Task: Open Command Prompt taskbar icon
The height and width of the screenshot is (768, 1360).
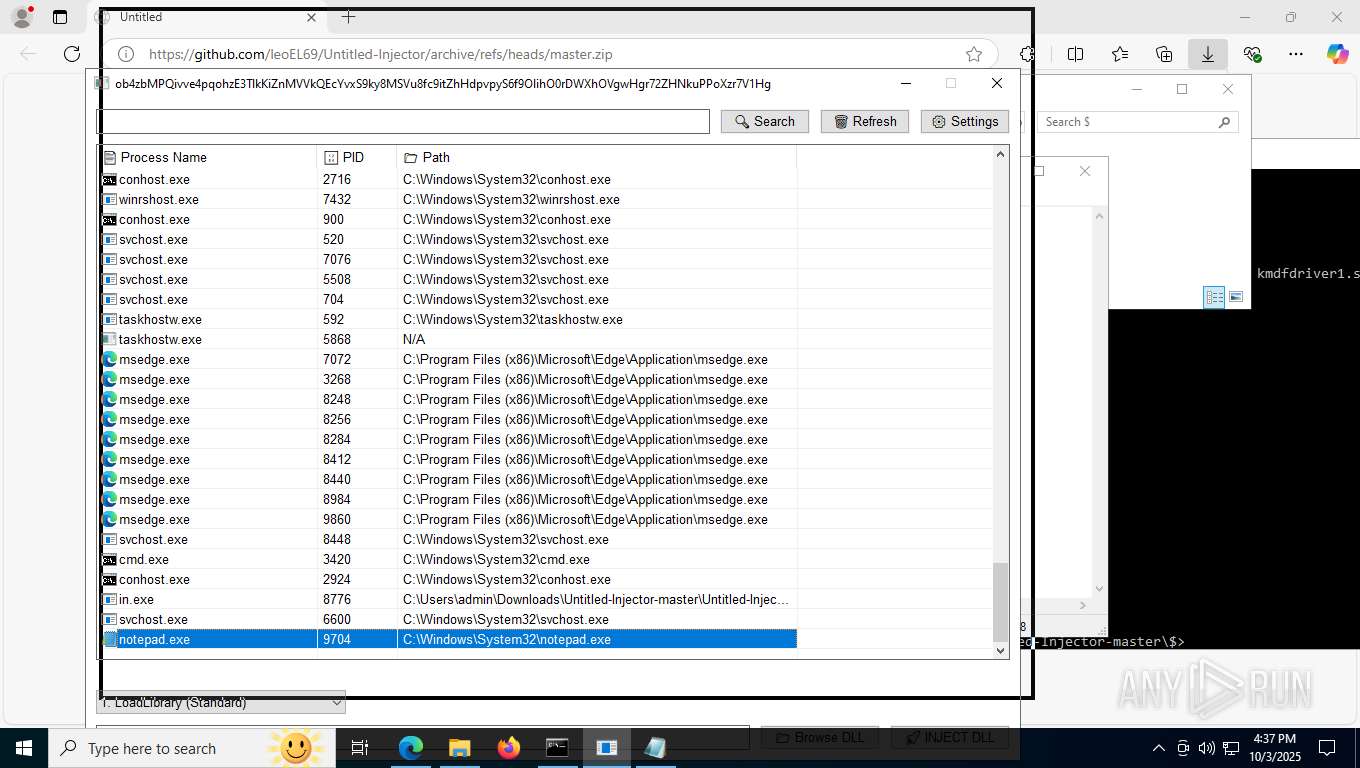Action: pos(557,748)
